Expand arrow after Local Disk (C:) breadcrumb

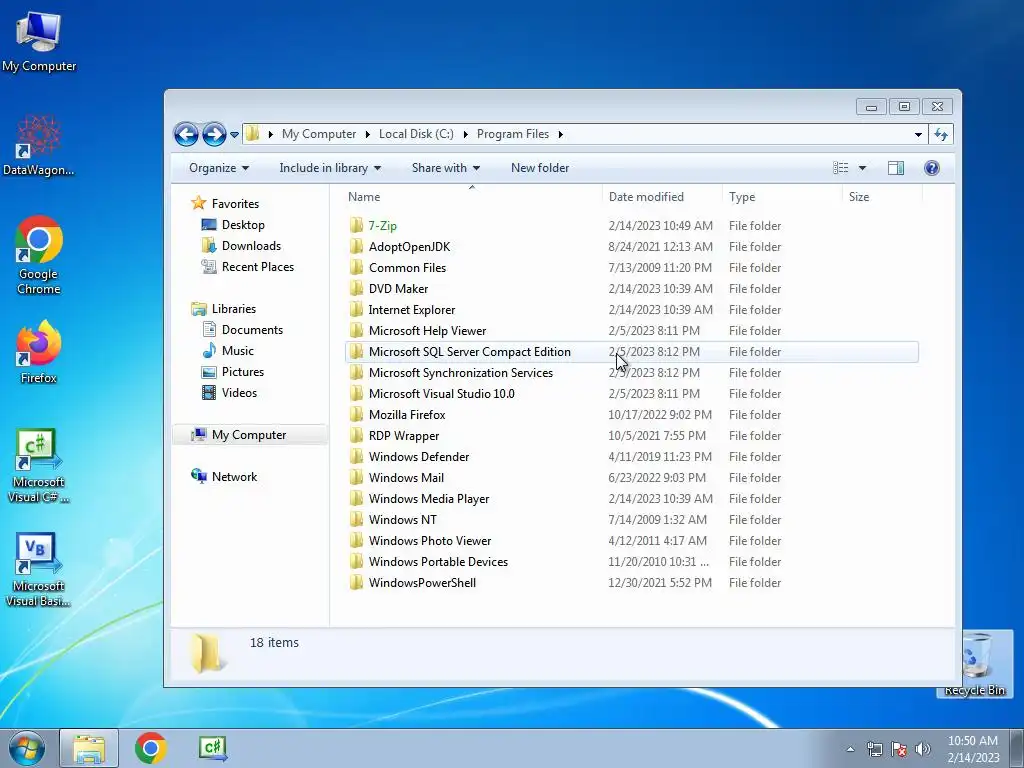465,135
